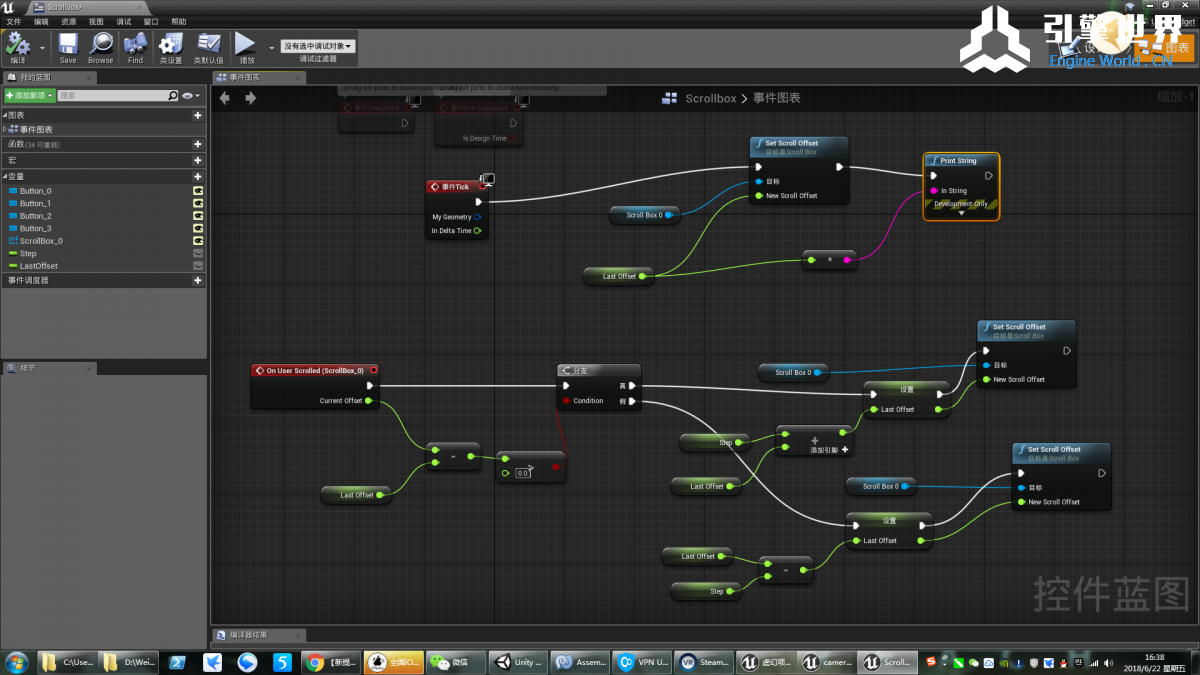
Task: Add a pin on the 添加引脚 node
Action: (845, 450)
